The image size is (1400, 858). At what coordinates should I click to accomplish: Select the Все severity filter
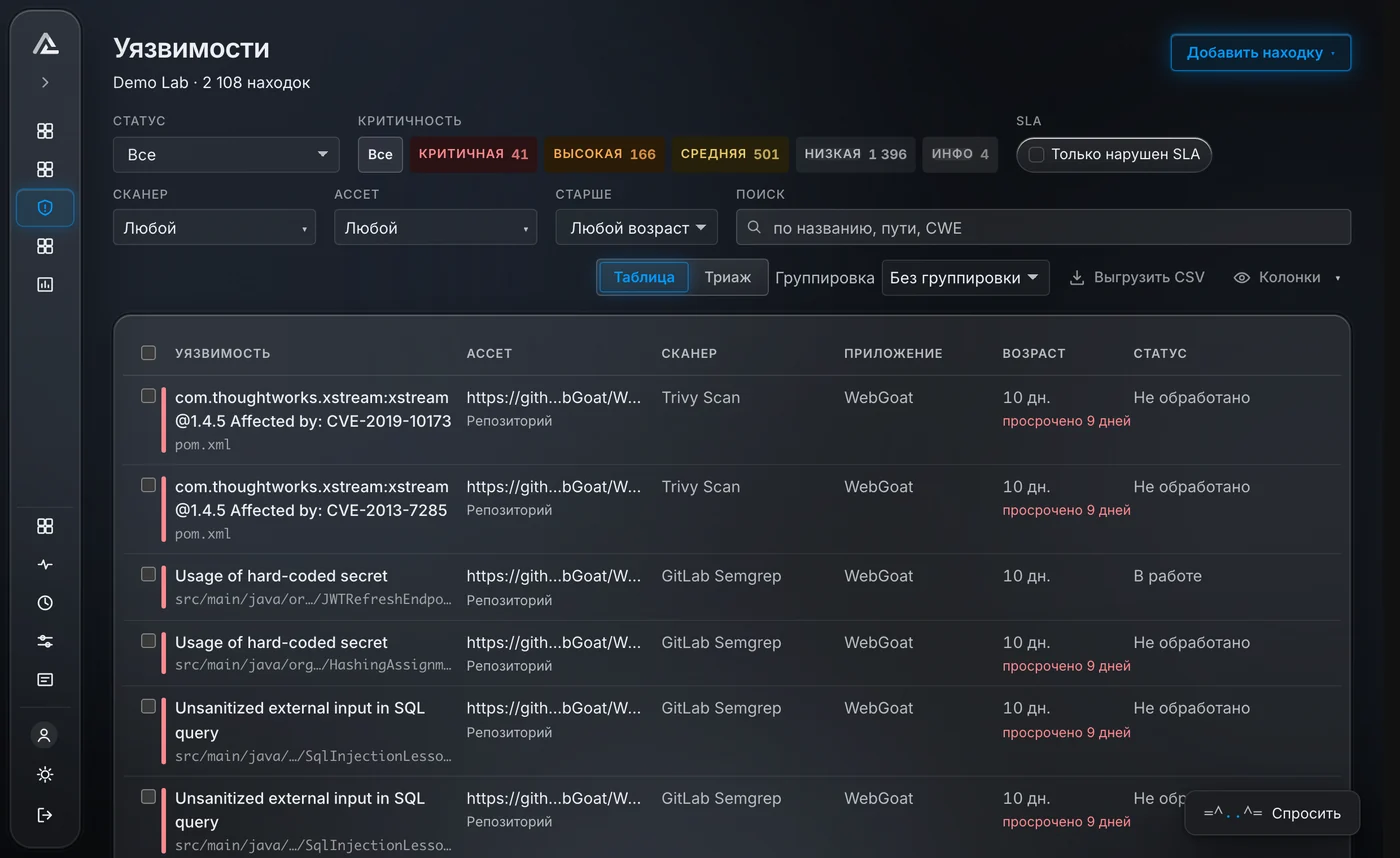pyautogui.click(x=380, y=155)
